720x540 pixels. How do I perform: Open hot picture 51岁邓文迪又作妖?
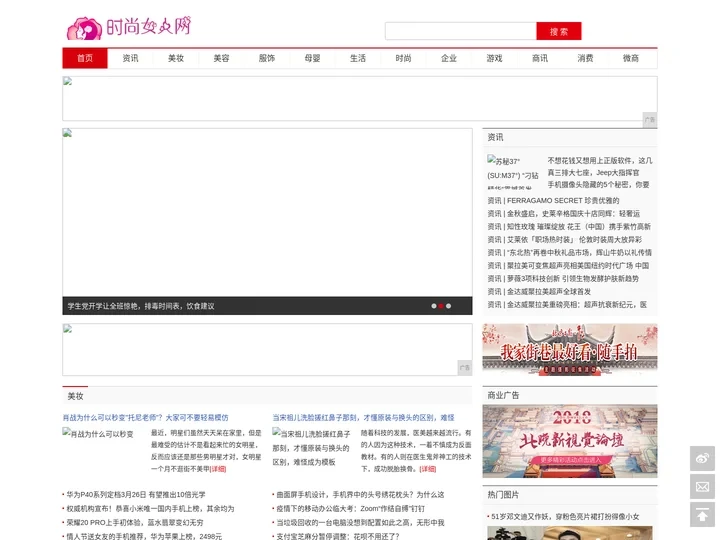(565, 517)
